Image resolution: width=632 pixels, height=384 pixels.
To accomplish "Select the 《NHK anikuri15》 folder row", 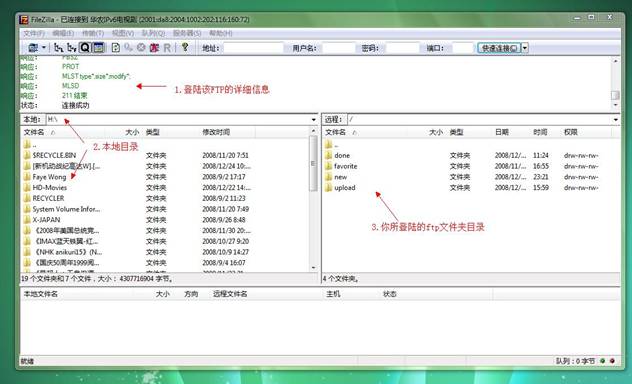I will (x=165, y=252).
